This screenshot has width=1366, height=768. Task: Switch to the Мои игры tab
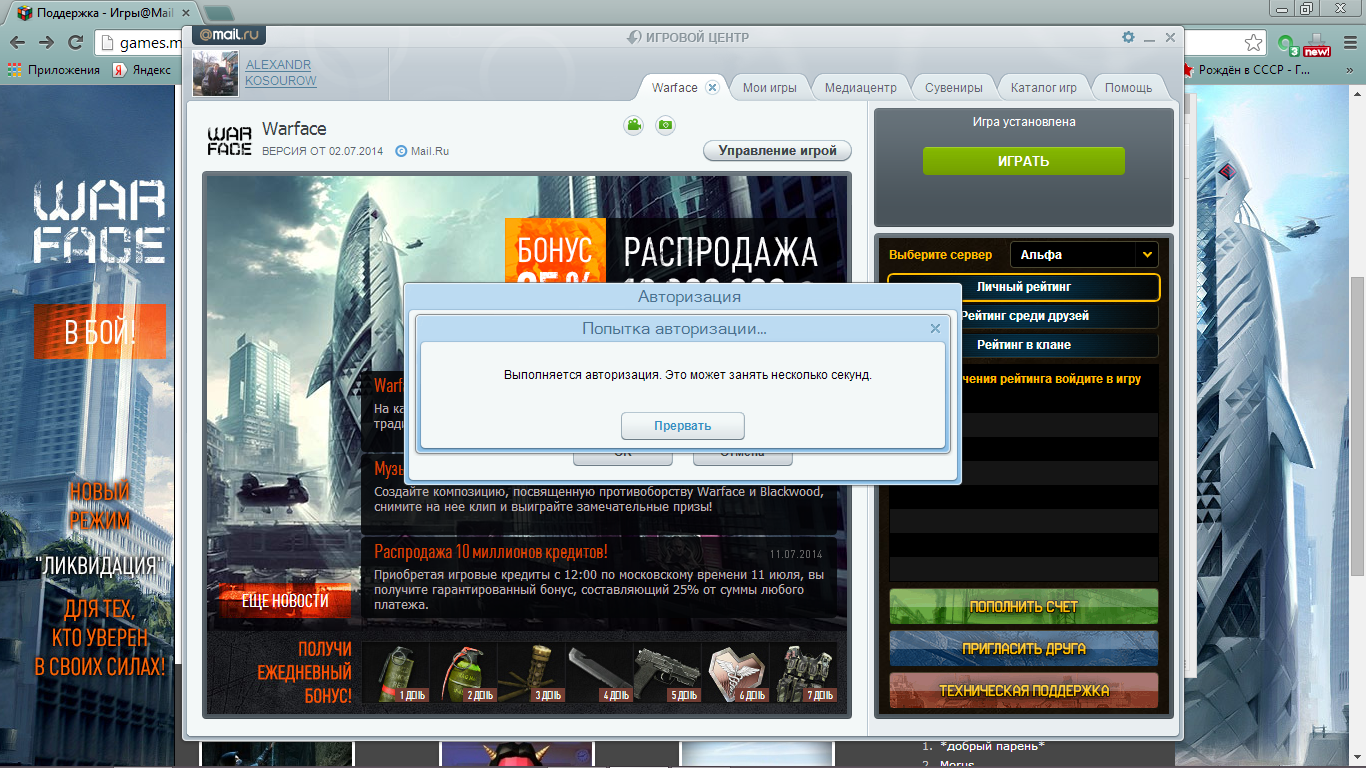(770, 88)
